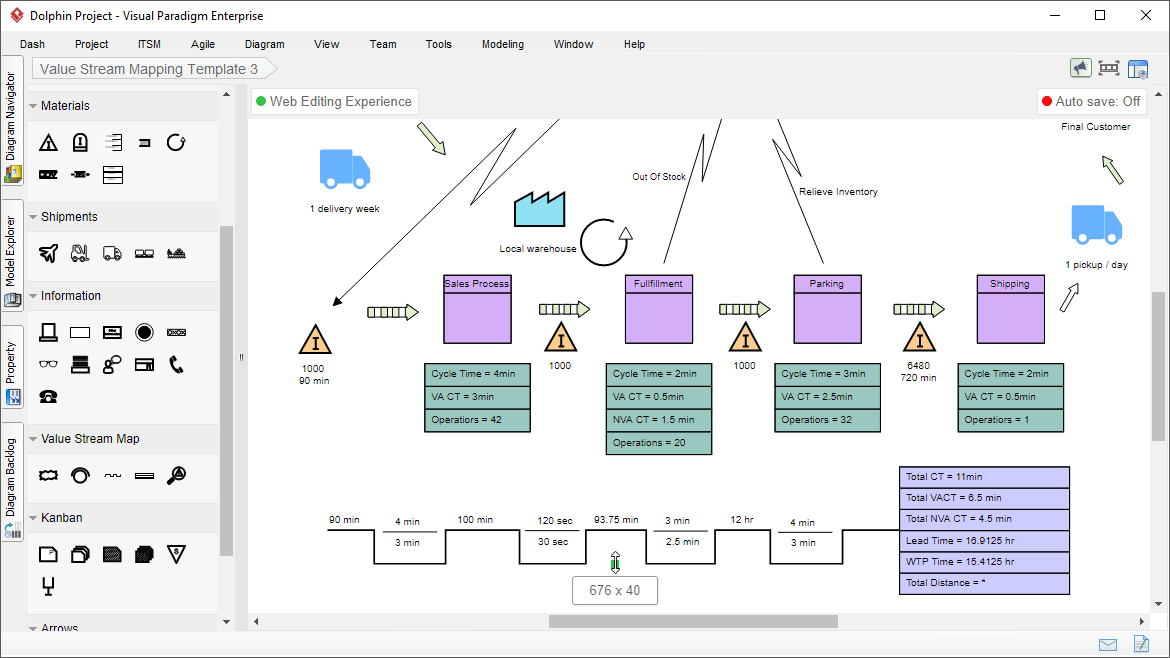Select the kaizen burst shape in Value Stream Map

(x=48, y=476)
